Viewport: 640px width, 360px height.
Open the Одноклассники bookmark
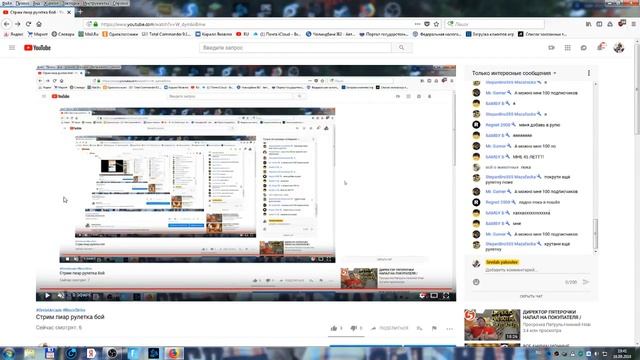point(120,34)
